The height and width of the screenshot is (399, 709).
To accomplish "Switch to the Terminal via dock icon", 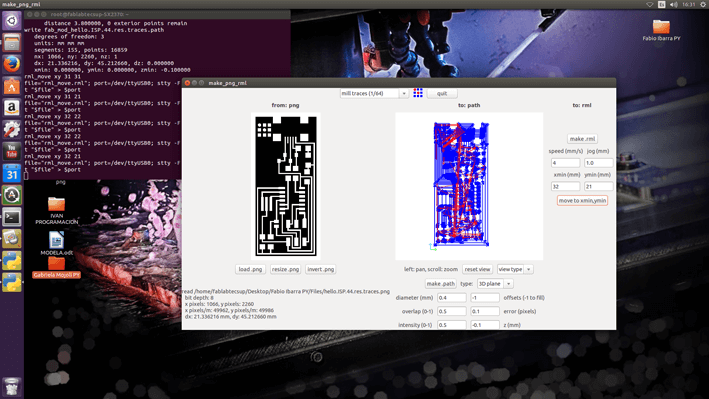I will pos(12,217).
